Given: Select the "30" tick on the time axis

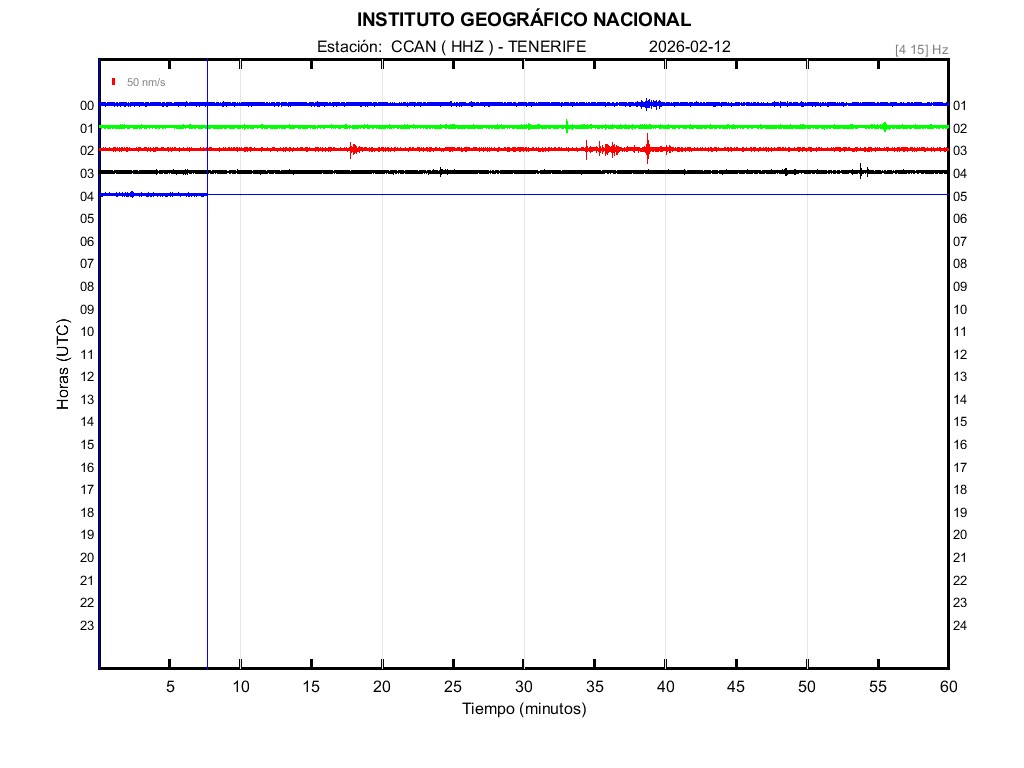Looking at the screenshot, I should click(x=523, y=687).
